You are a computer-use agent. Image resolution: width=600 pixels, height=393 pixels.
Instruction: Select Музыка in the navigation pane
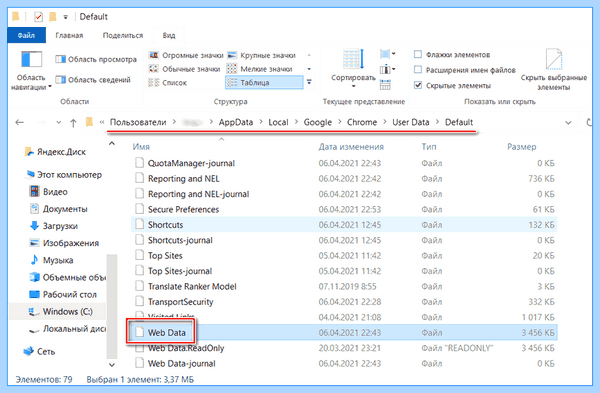tap(58, 260)
